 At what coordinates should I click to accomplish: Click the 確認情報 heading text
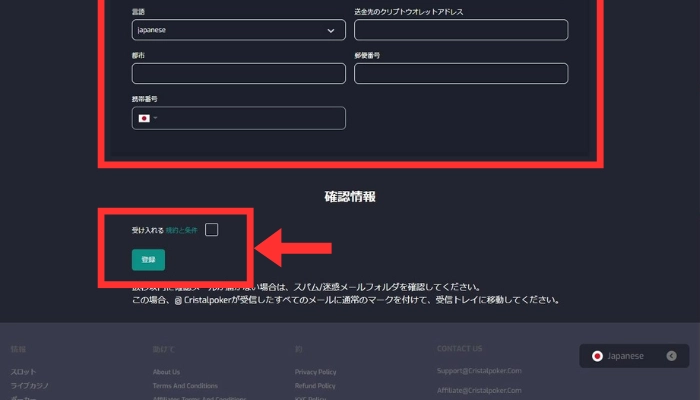click(350, 196)
